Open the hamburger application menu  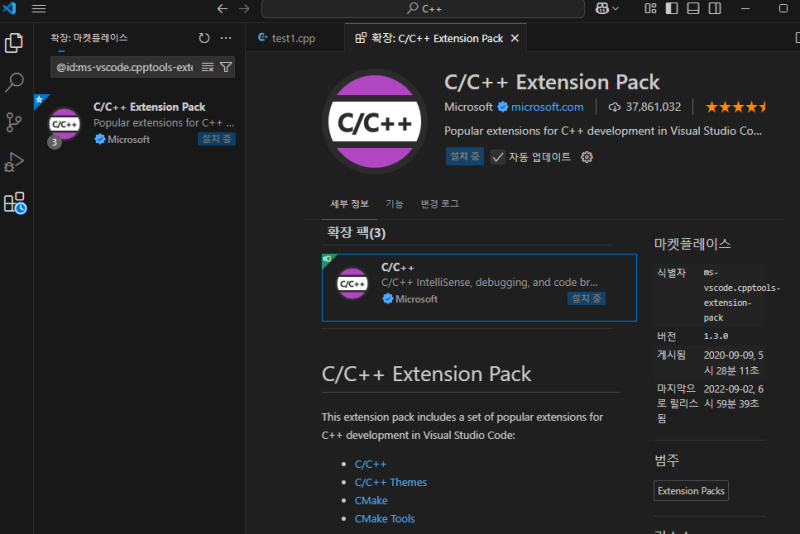point(39,9)
